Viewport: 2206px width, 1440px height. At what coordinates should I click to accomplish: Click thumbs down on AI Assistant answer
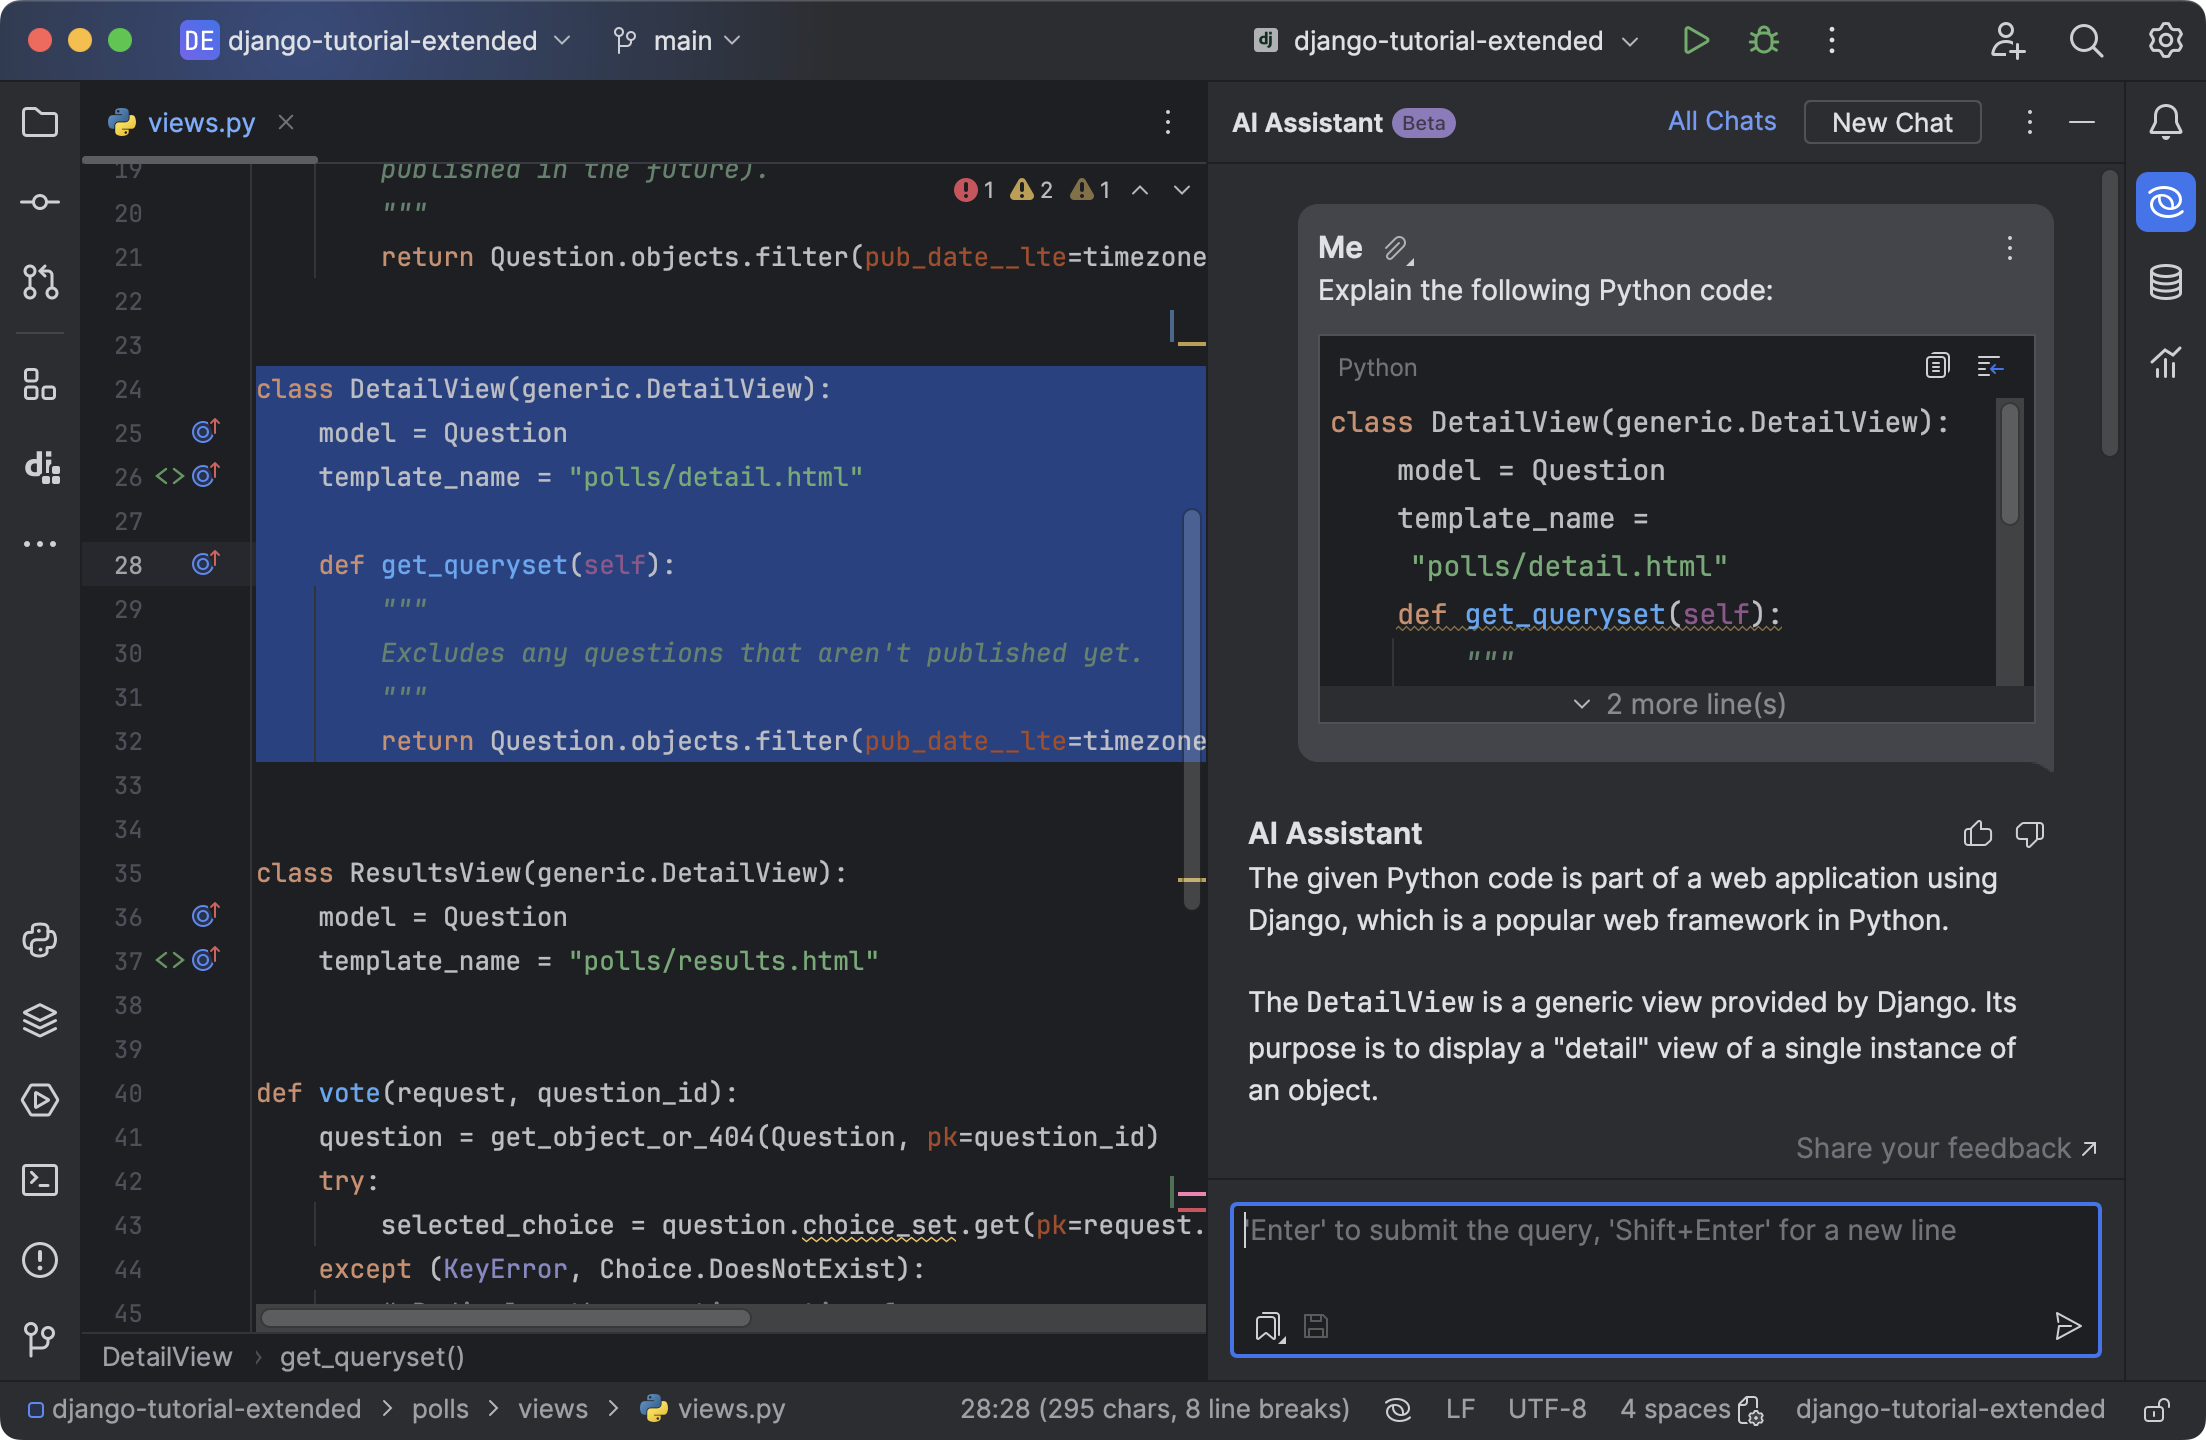[2029, 833]
